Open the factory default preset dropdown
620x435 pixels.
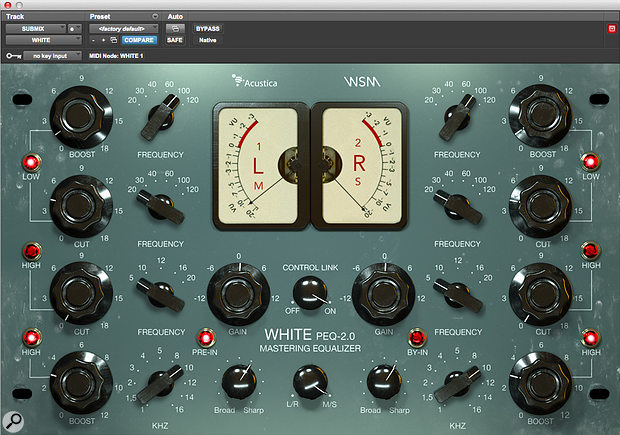pos(123,28)
